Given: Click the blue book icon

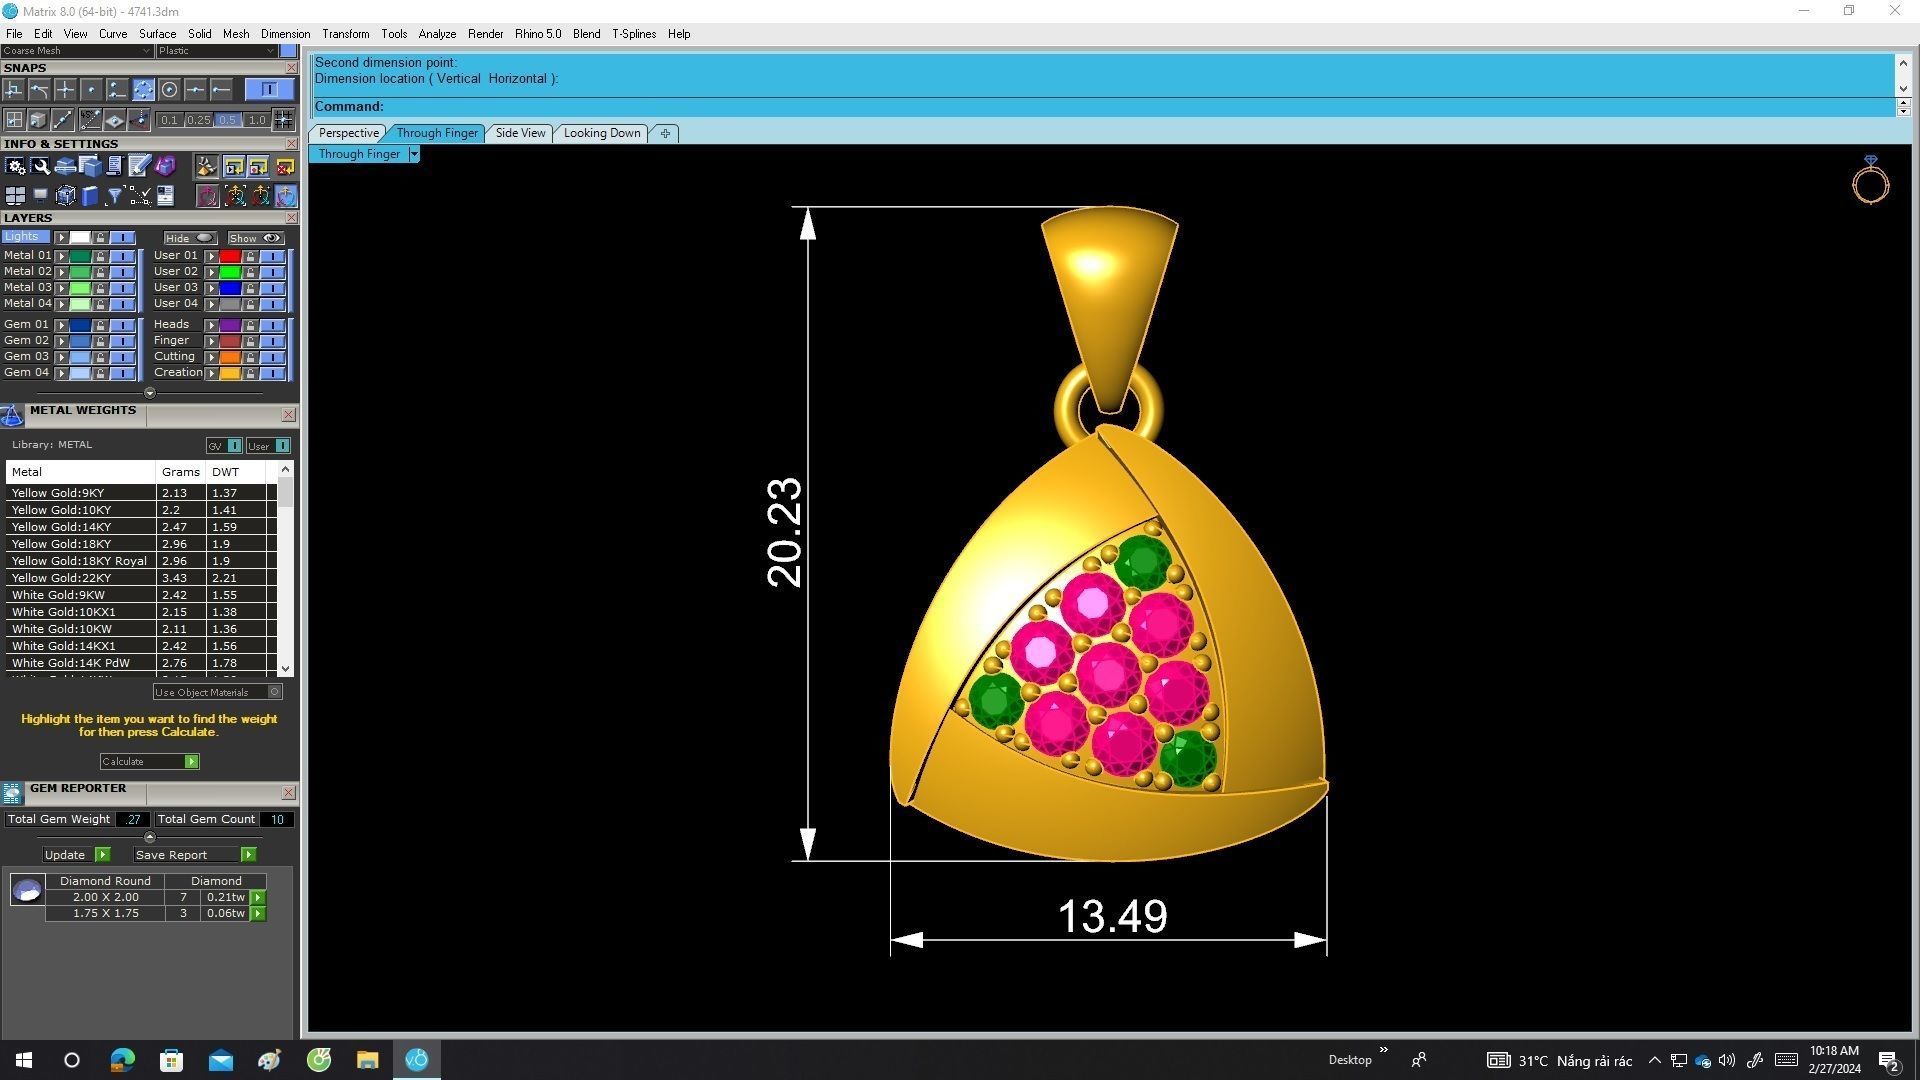Looking at the screenshot, I should click(90, 196).
